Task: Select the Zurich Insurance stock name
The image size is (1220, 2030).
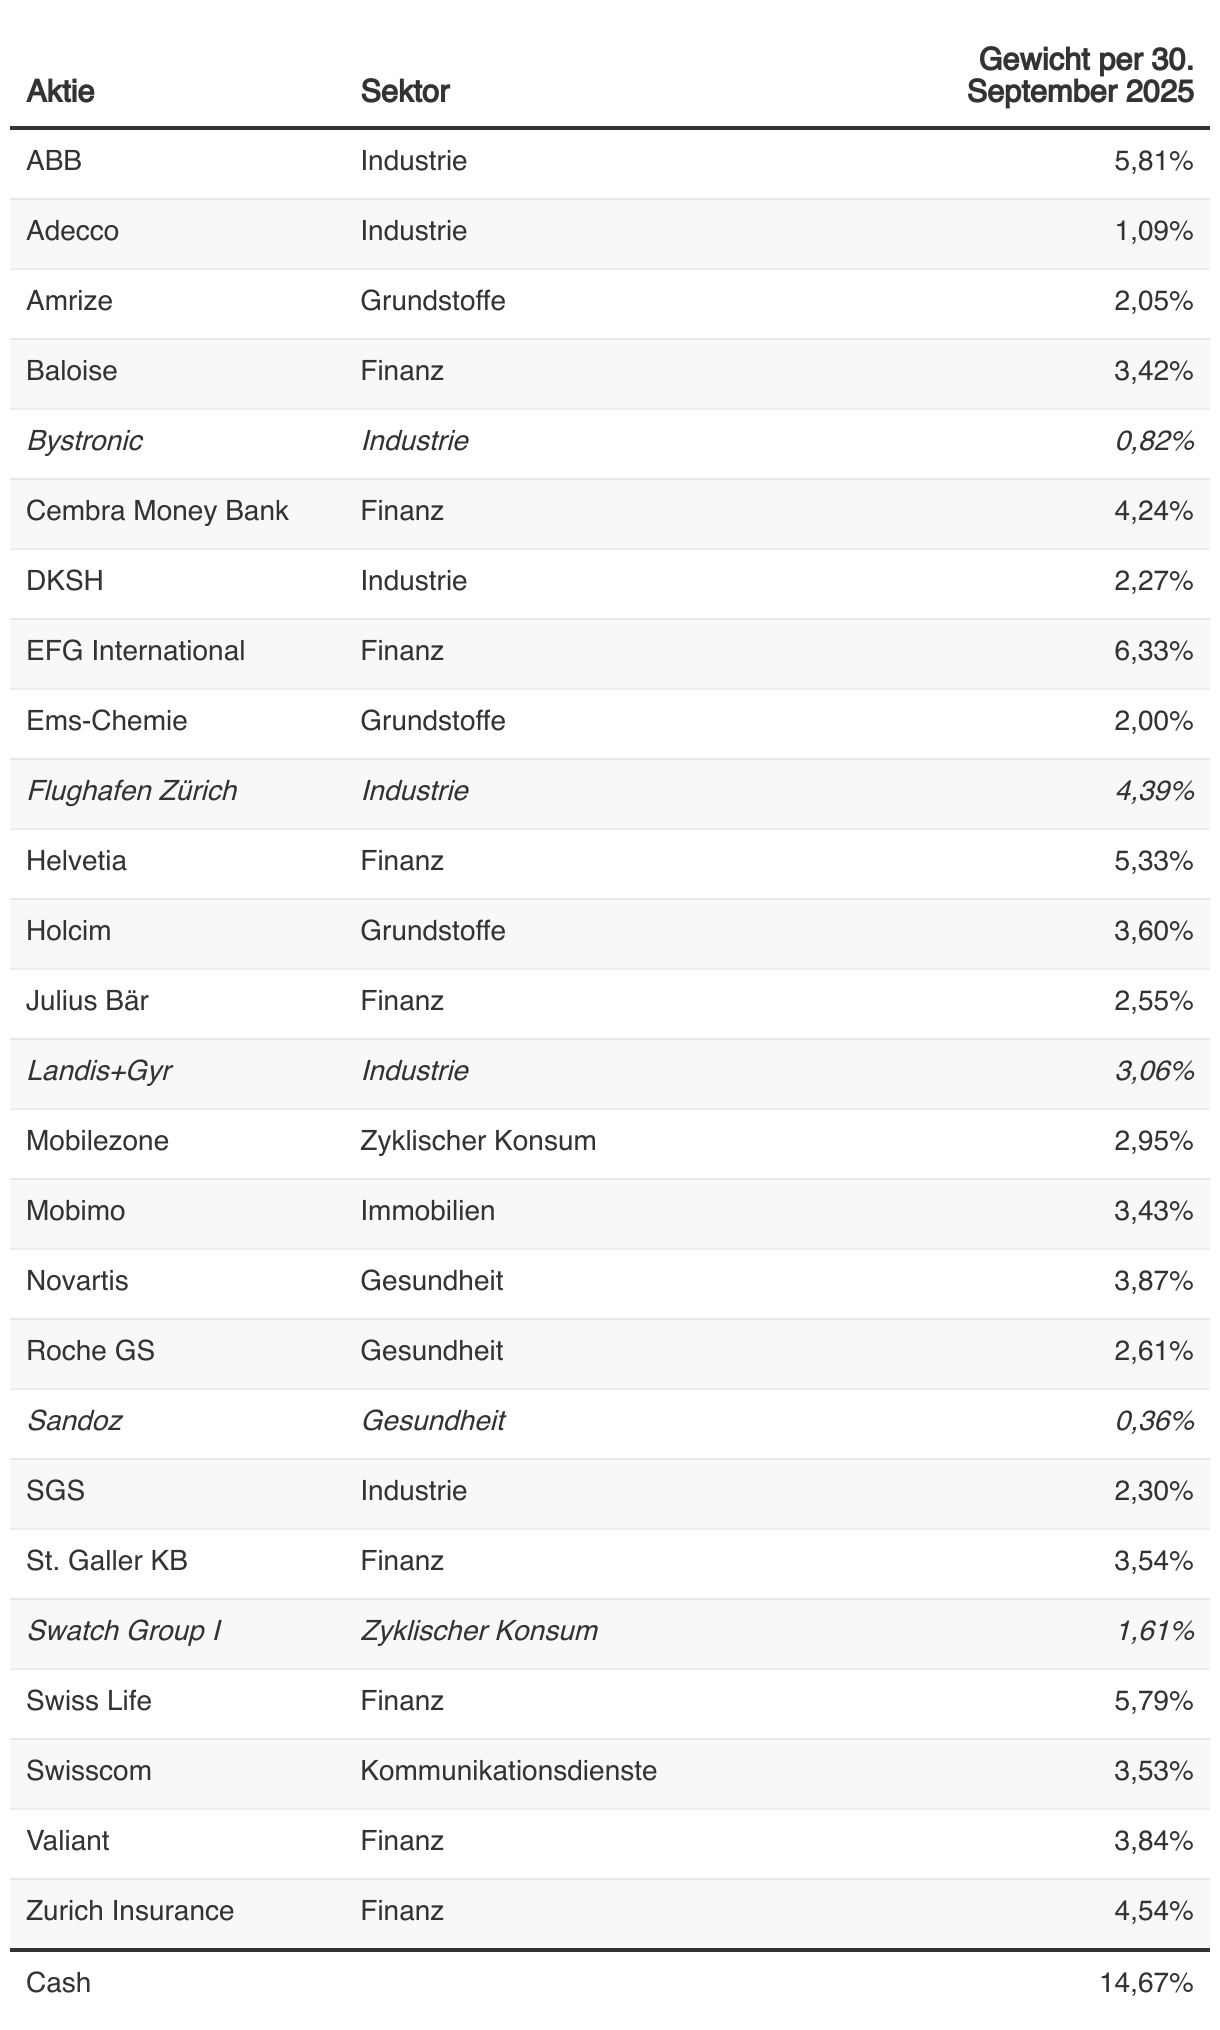Action: (130, 1911)
